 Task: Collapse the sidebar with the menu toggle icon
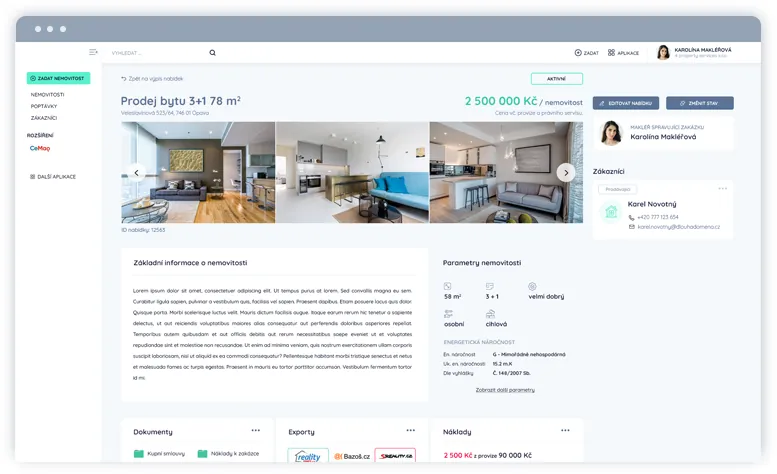[93, 52]
